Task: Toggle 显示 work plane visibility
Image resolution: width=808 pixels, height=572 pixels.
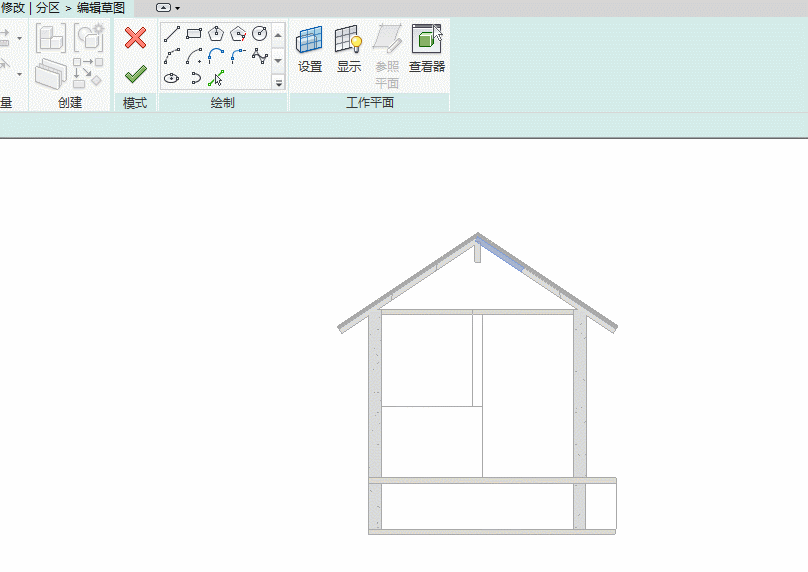Action: [348, 49]
